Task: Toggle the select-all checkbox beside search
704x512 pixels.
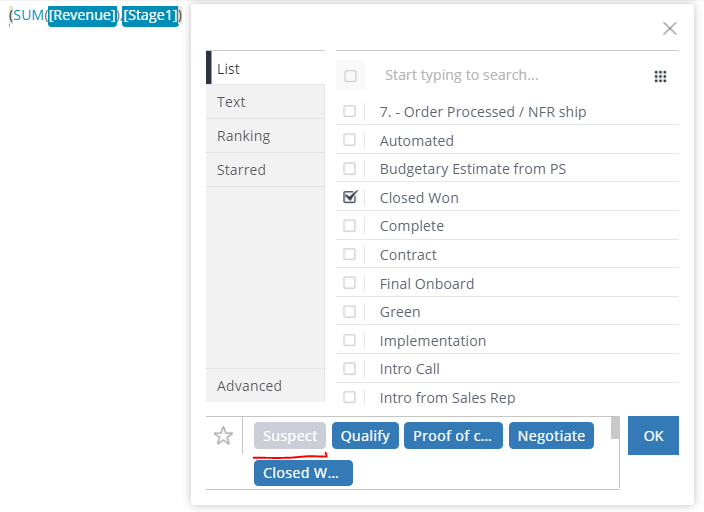Action: pyautogui.click(x=350, y=76)
